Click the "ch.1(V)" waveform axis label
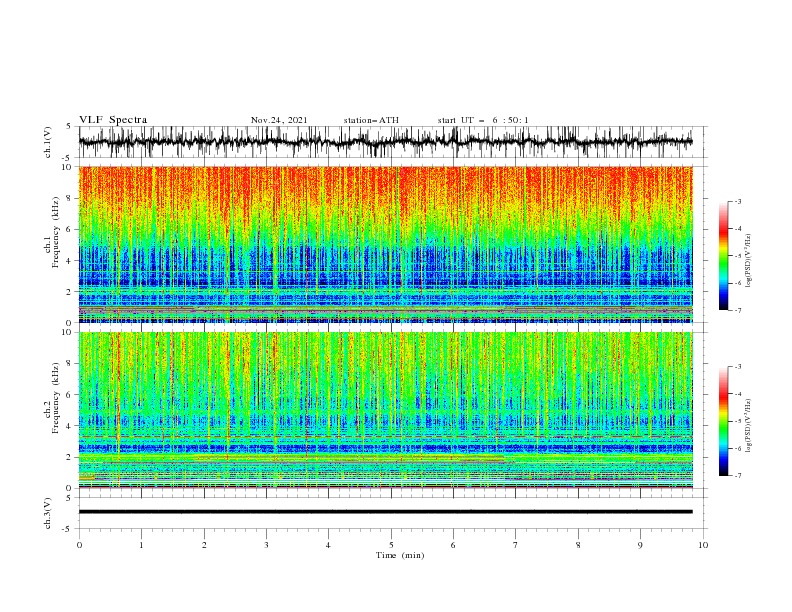 (x=48, y=142)
